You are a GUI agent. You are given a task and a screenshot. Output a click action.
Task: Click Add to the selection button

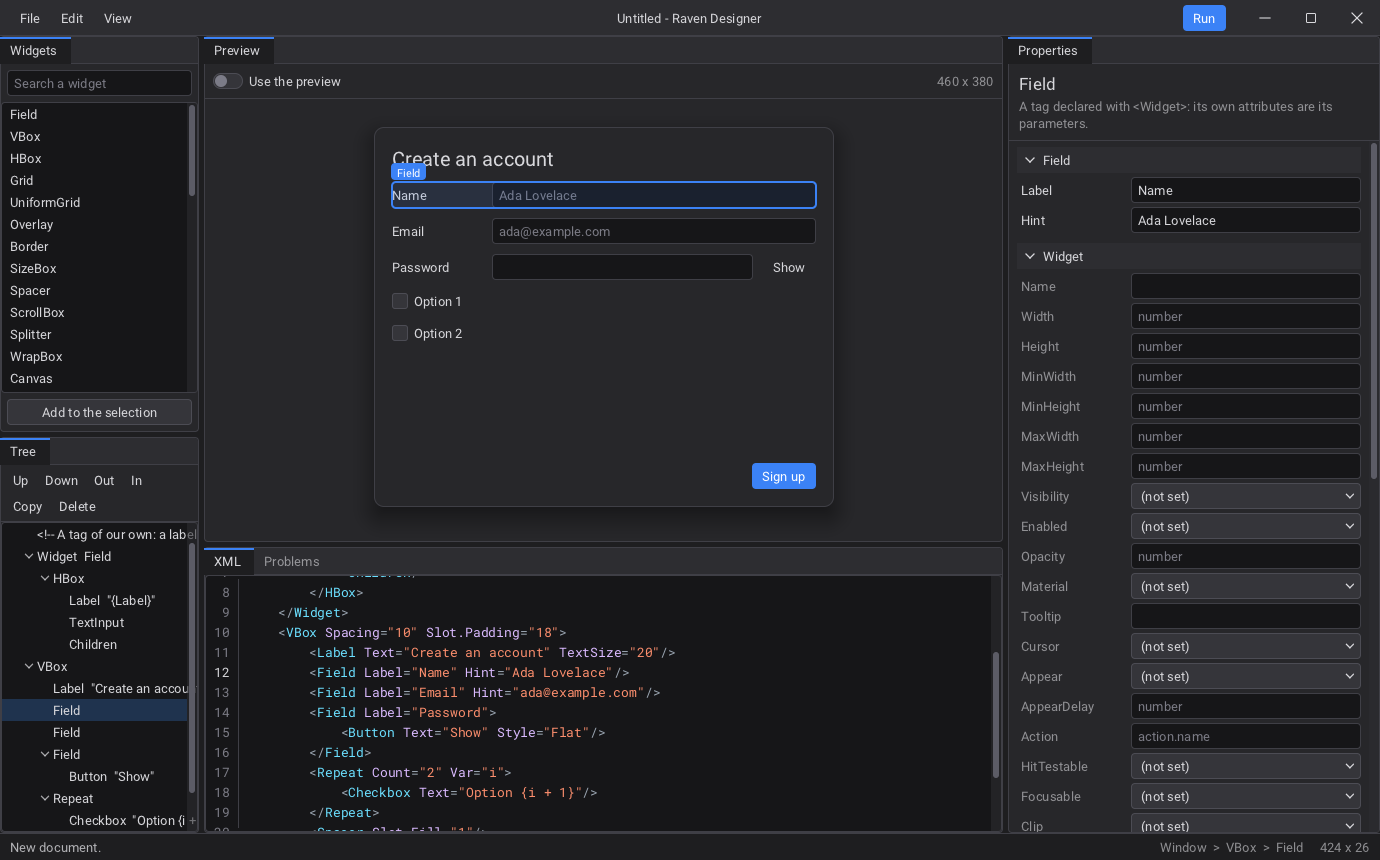[x=99, y=412]
